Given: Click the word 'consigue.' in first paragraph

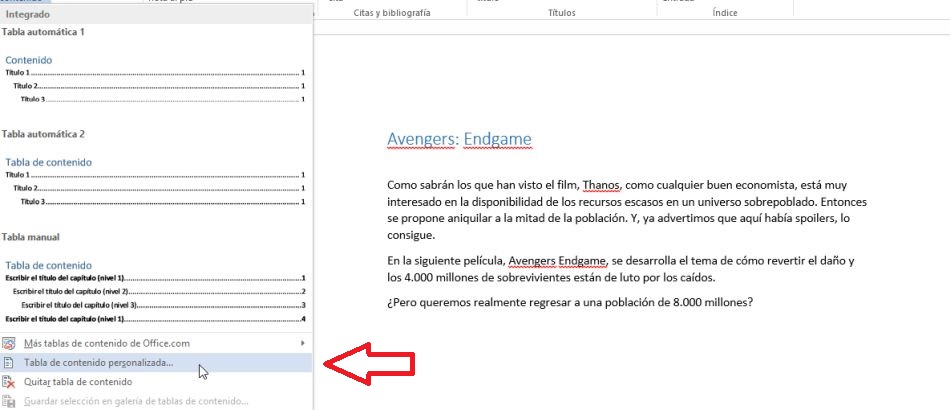Looking at the screenshot, I should point(411,235).
